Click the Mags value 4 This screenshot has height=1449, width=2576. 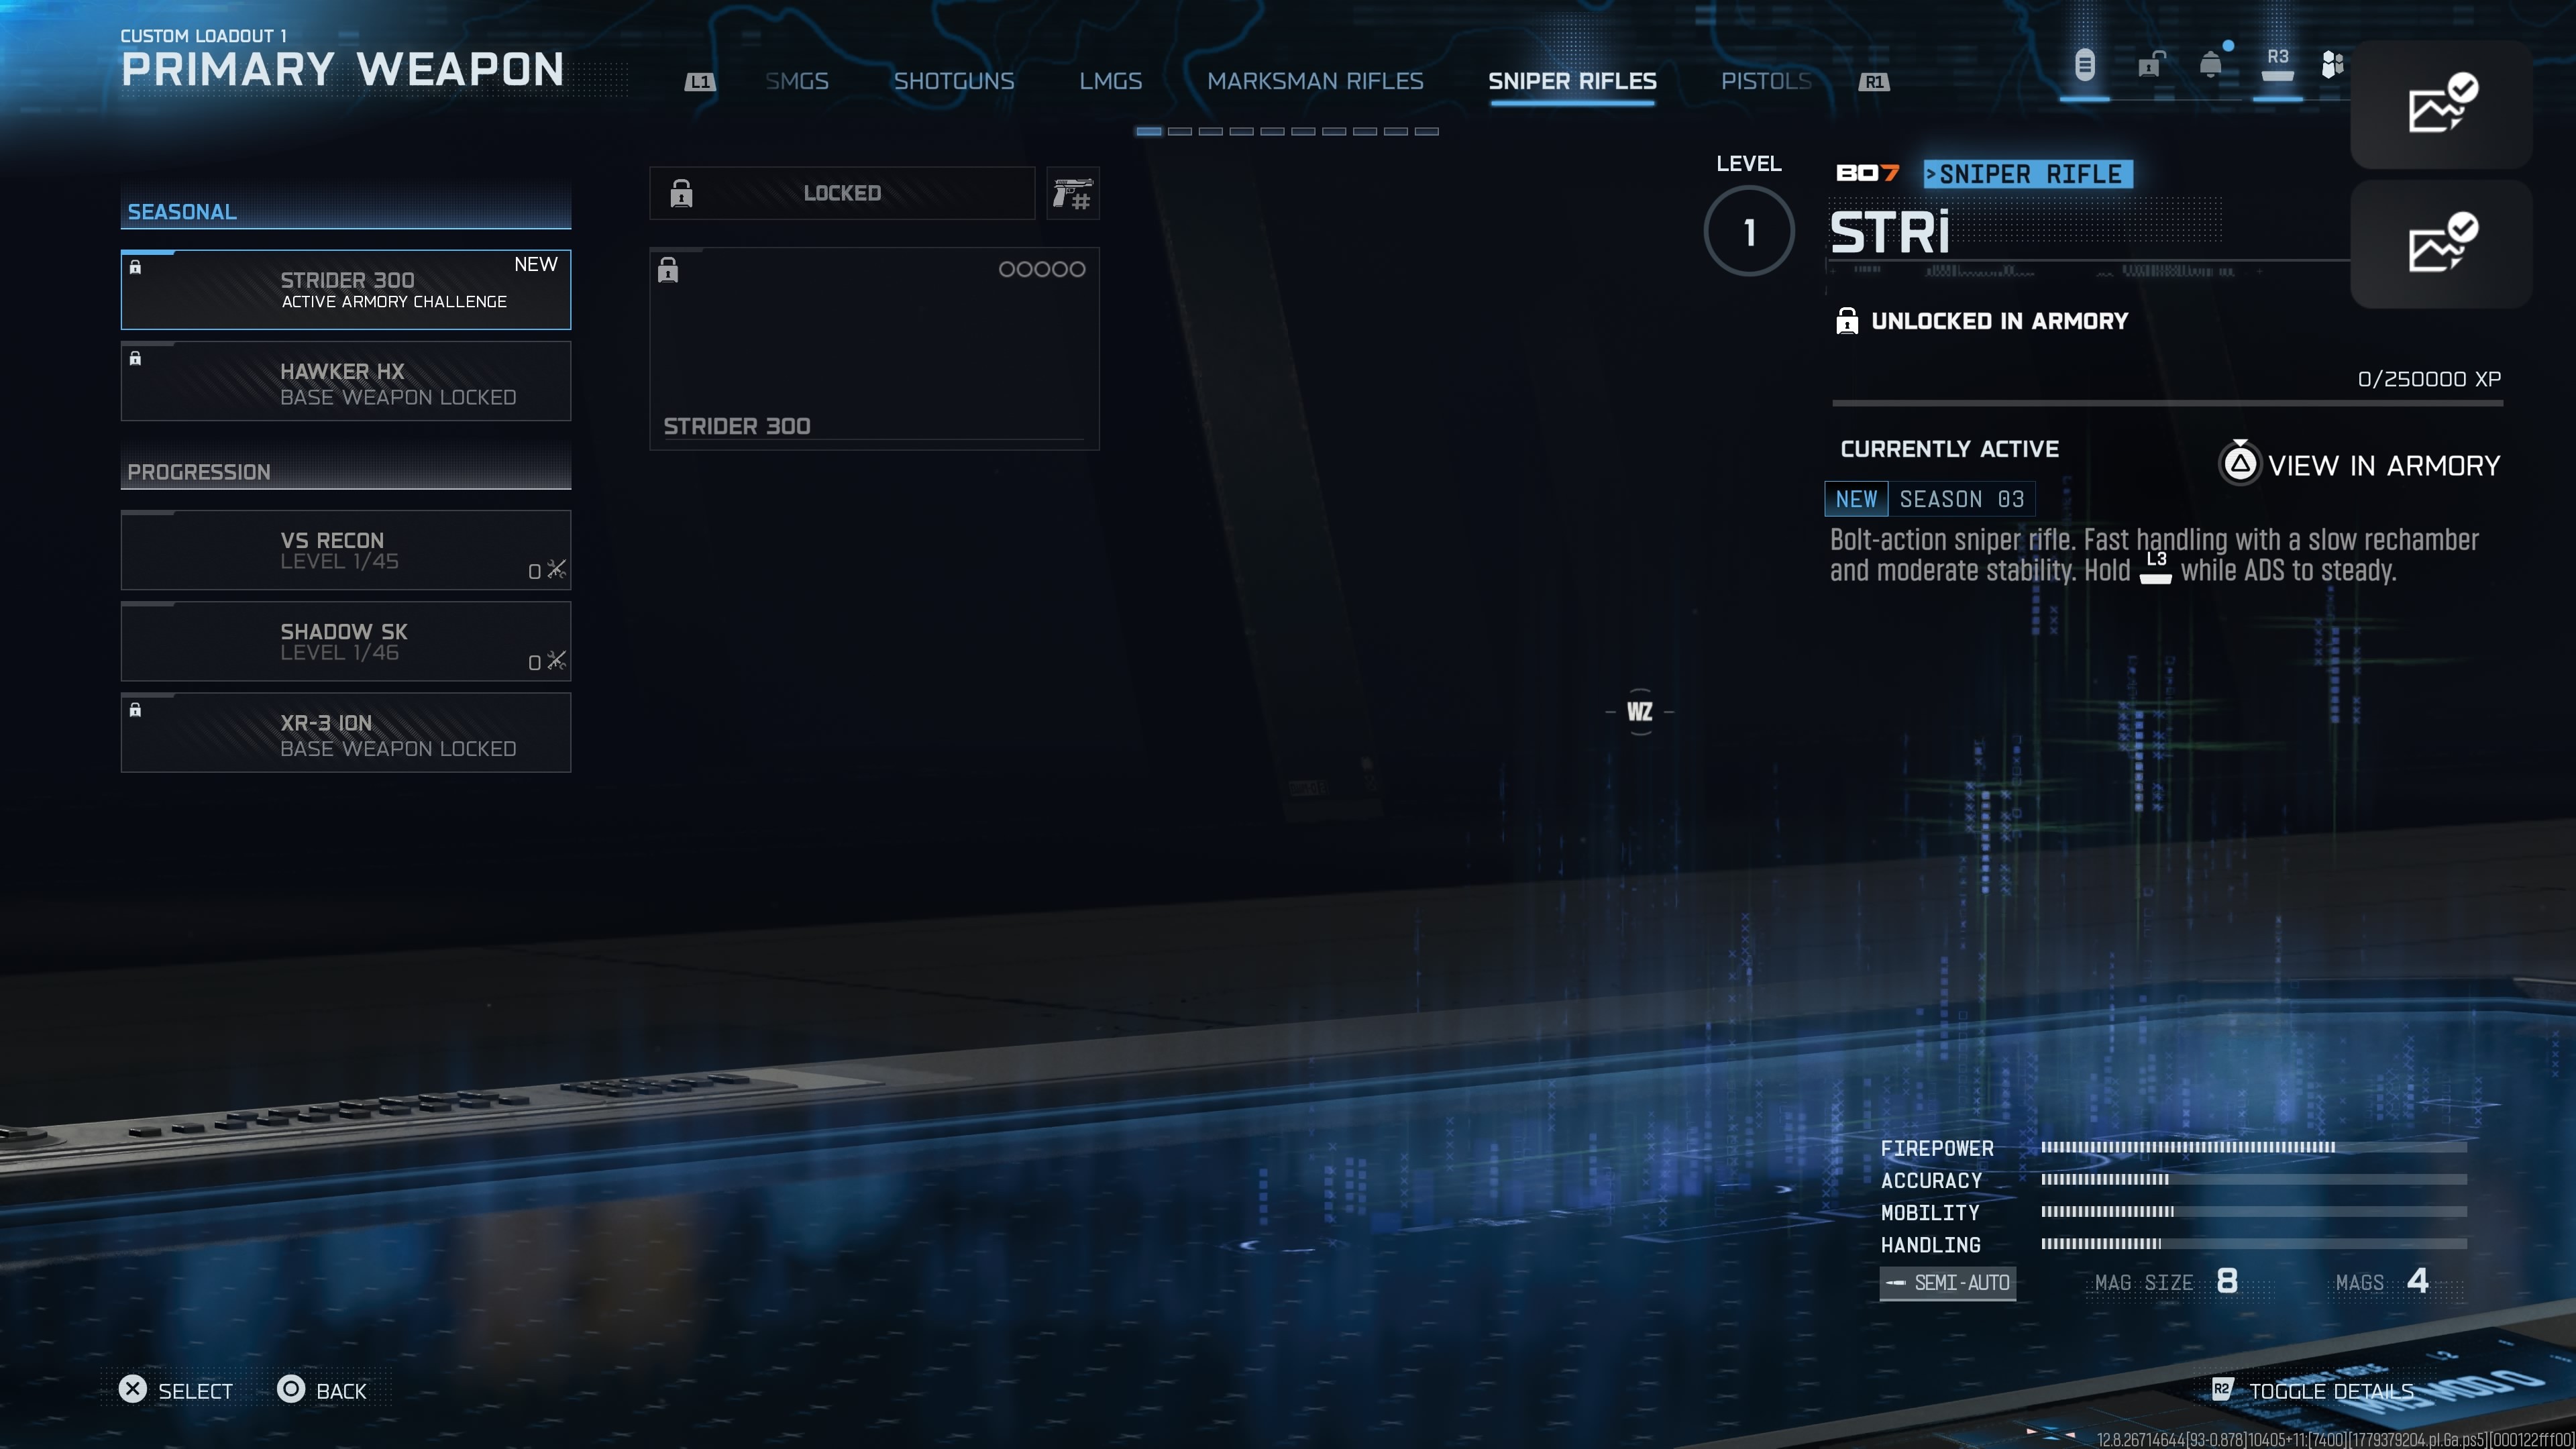pyautogui.click(x=2418, y=1281)
